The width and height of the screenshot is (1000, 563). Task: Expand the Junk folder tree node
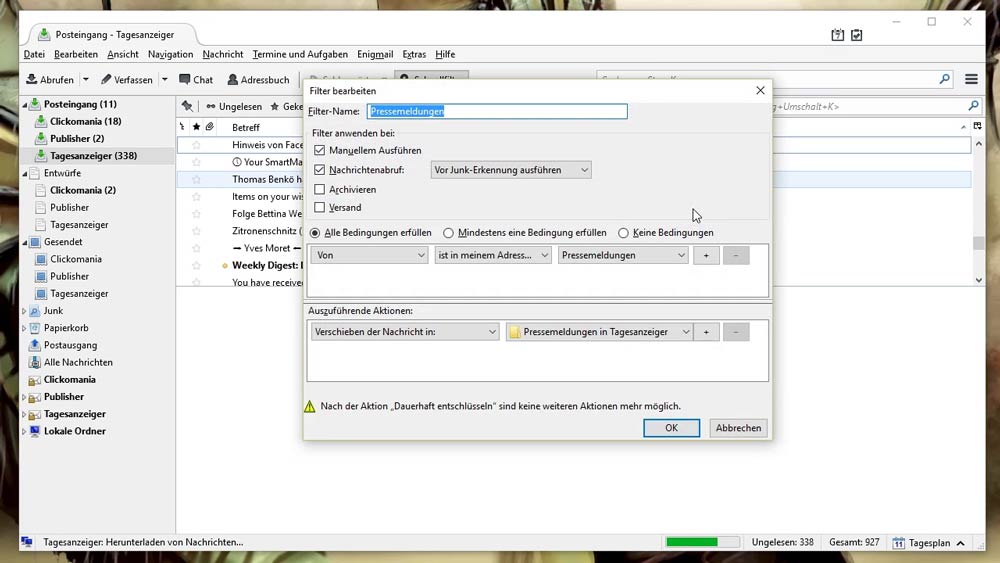coord(24,311)
